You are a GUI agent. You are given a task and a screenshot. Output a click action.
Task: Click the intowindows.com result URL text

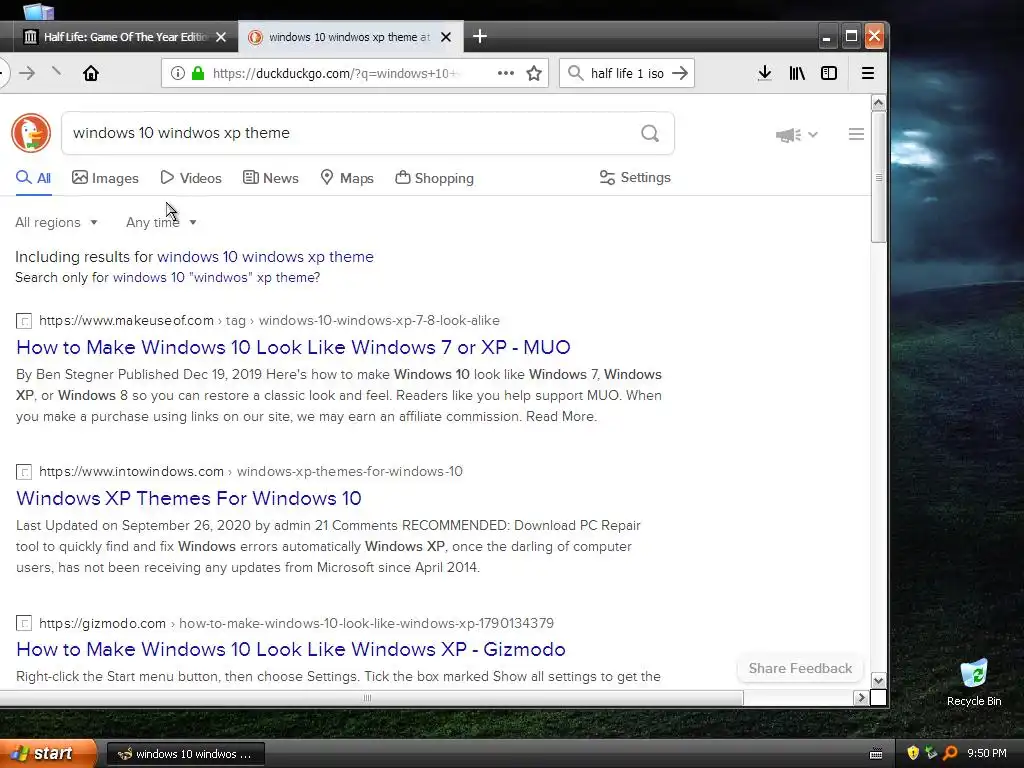251,472
